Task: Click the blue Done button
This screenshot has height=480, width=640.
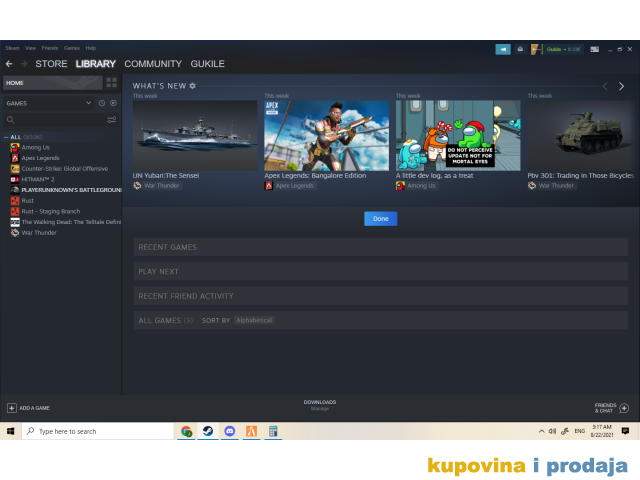Action: pos(380,218)
